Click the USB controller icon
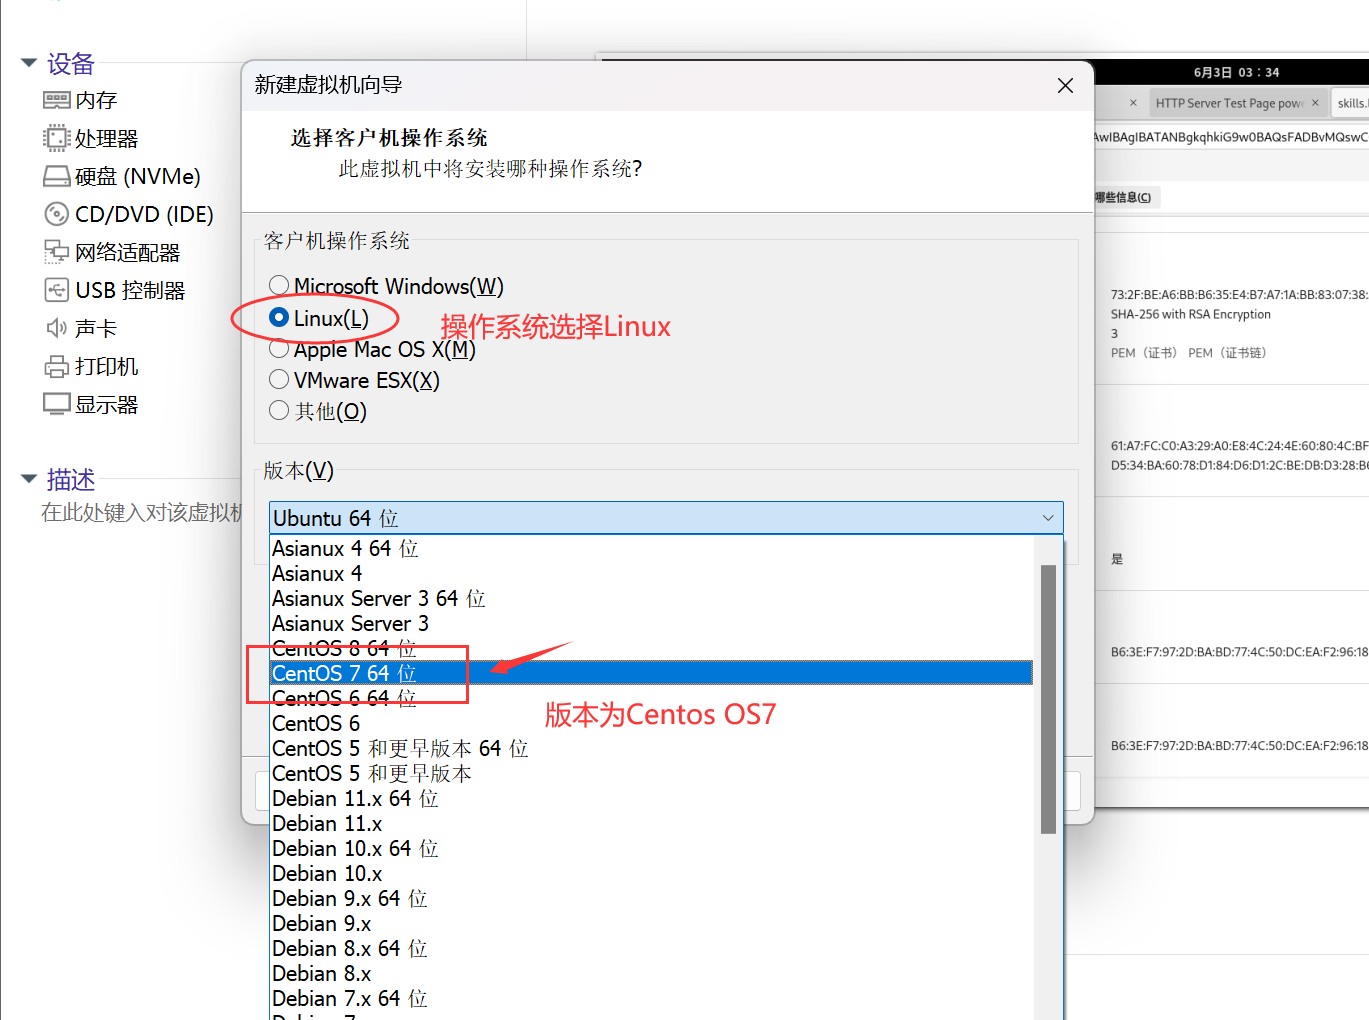This screenshot has width=1369, height=1020. [57, 290]
